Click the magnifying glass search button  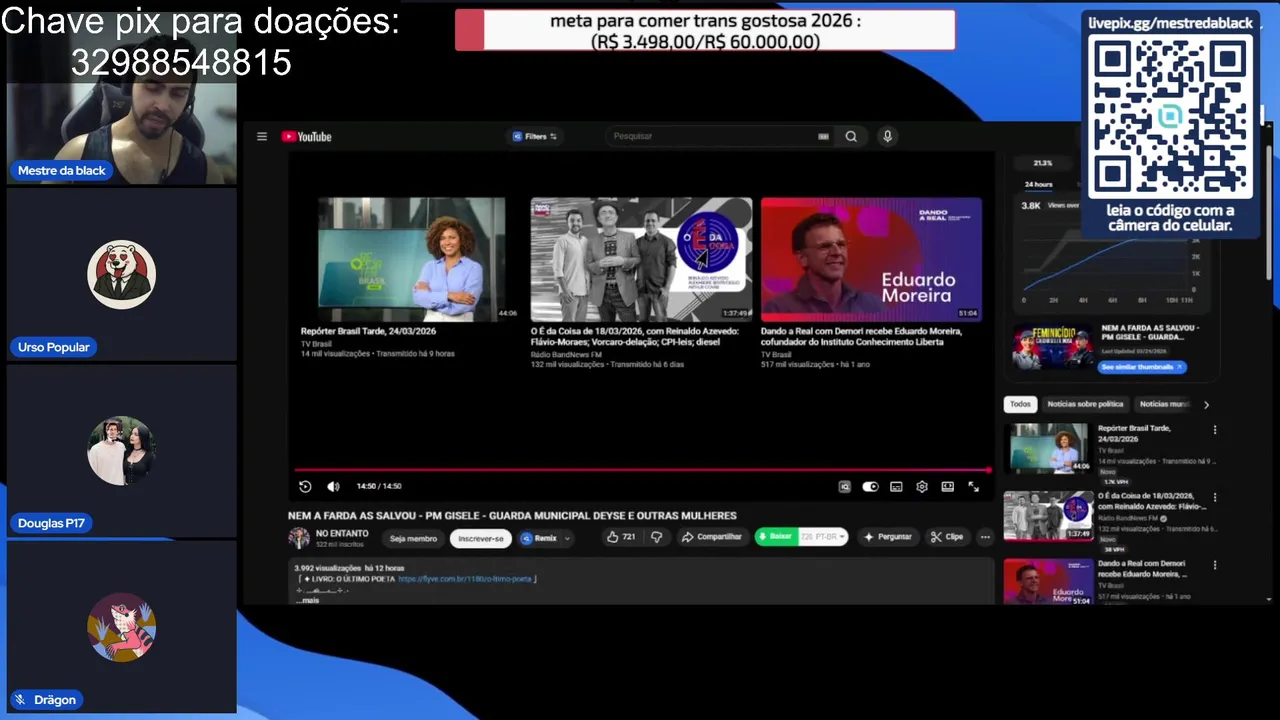click(851, 137)
